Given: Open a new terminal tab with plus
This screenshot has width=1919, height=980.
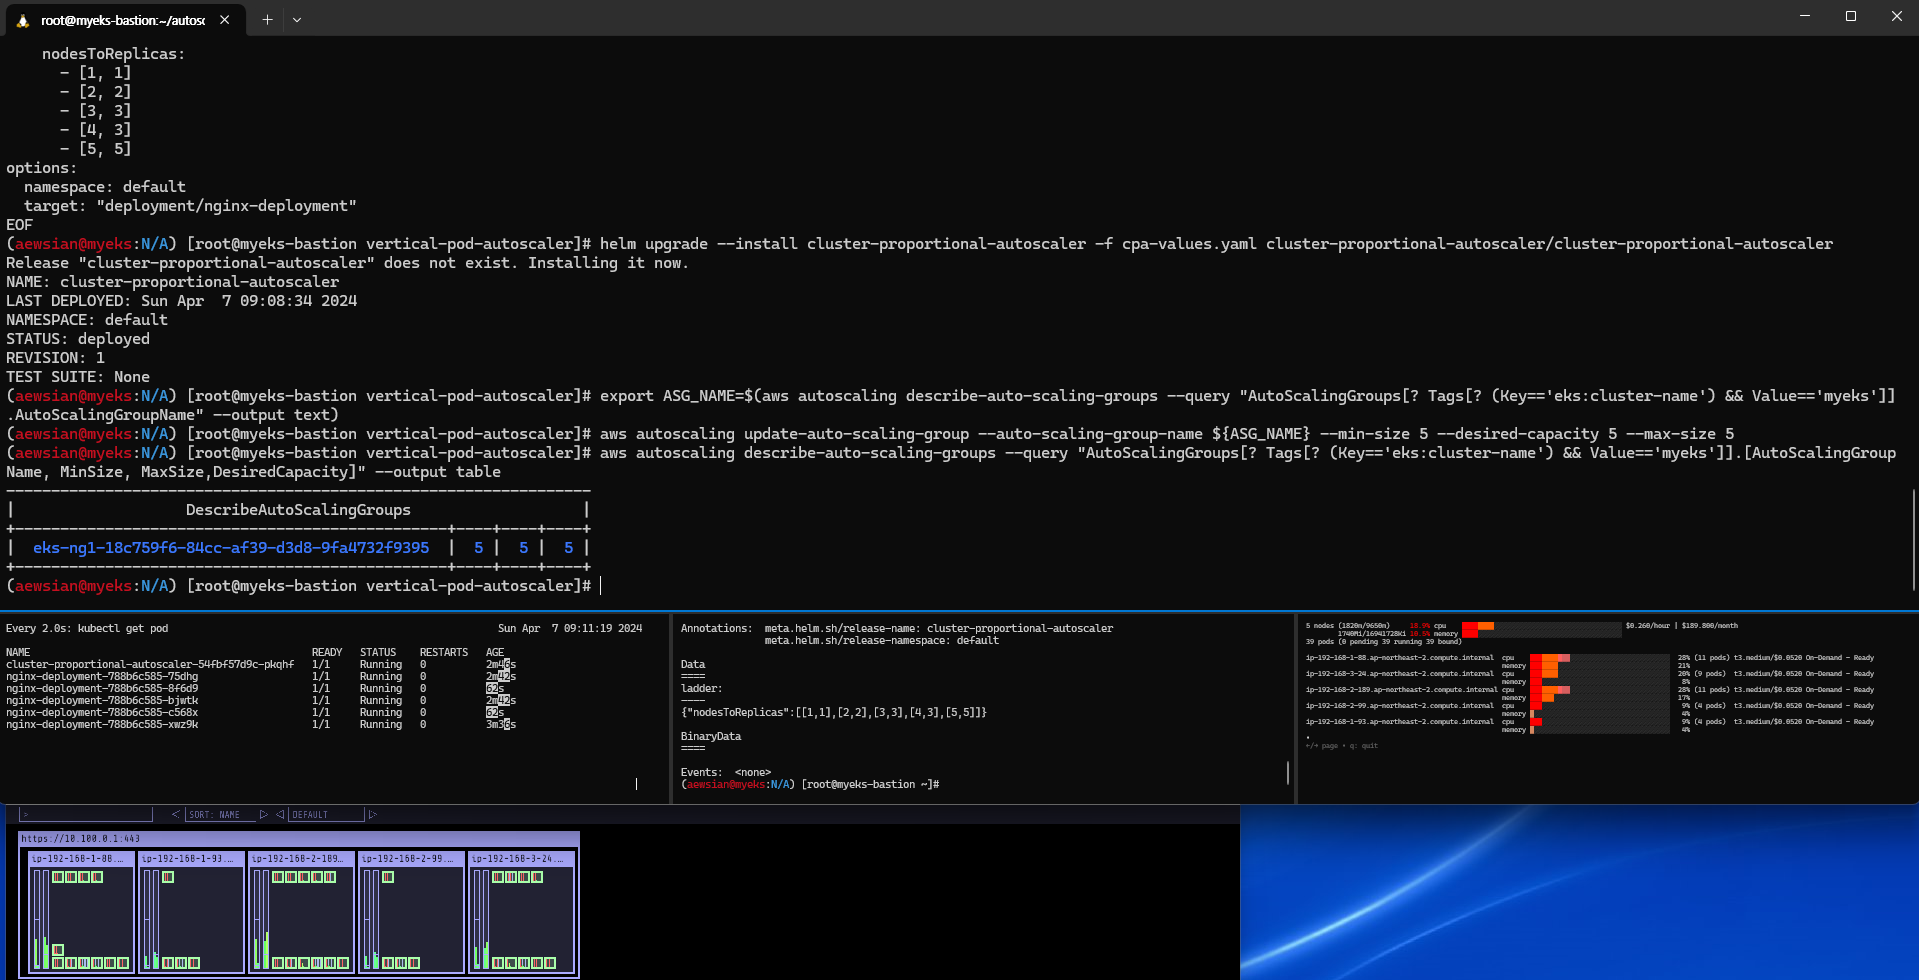Looking at the screenshot, I should tap(267, 19).
